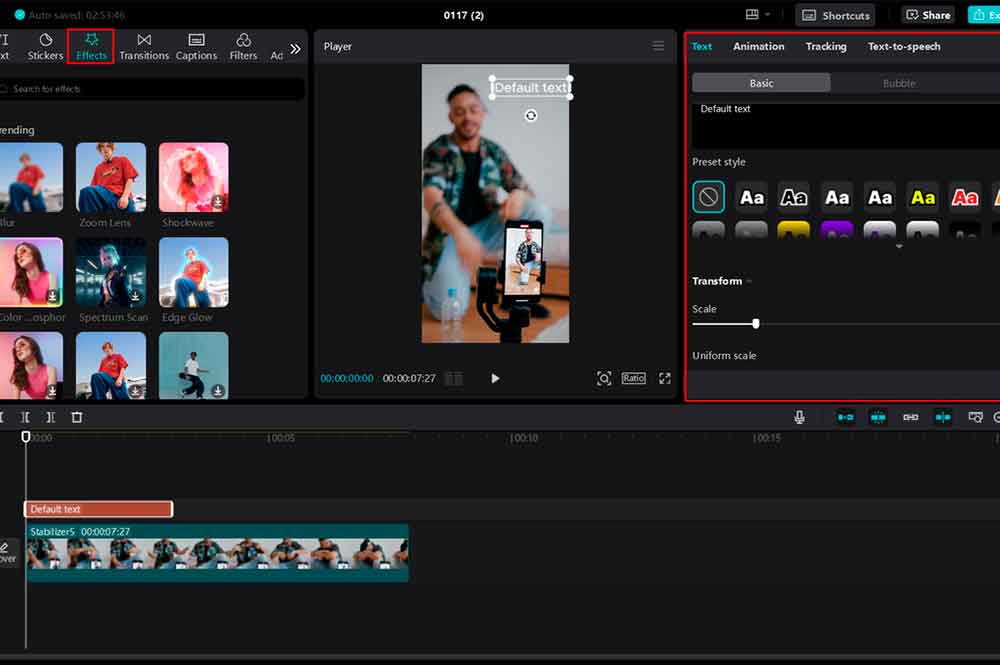This screenshot has height=665, width=1000.
Task: Click the Scale slider handle
Action: pyautogui.click(x=756, y=324)
